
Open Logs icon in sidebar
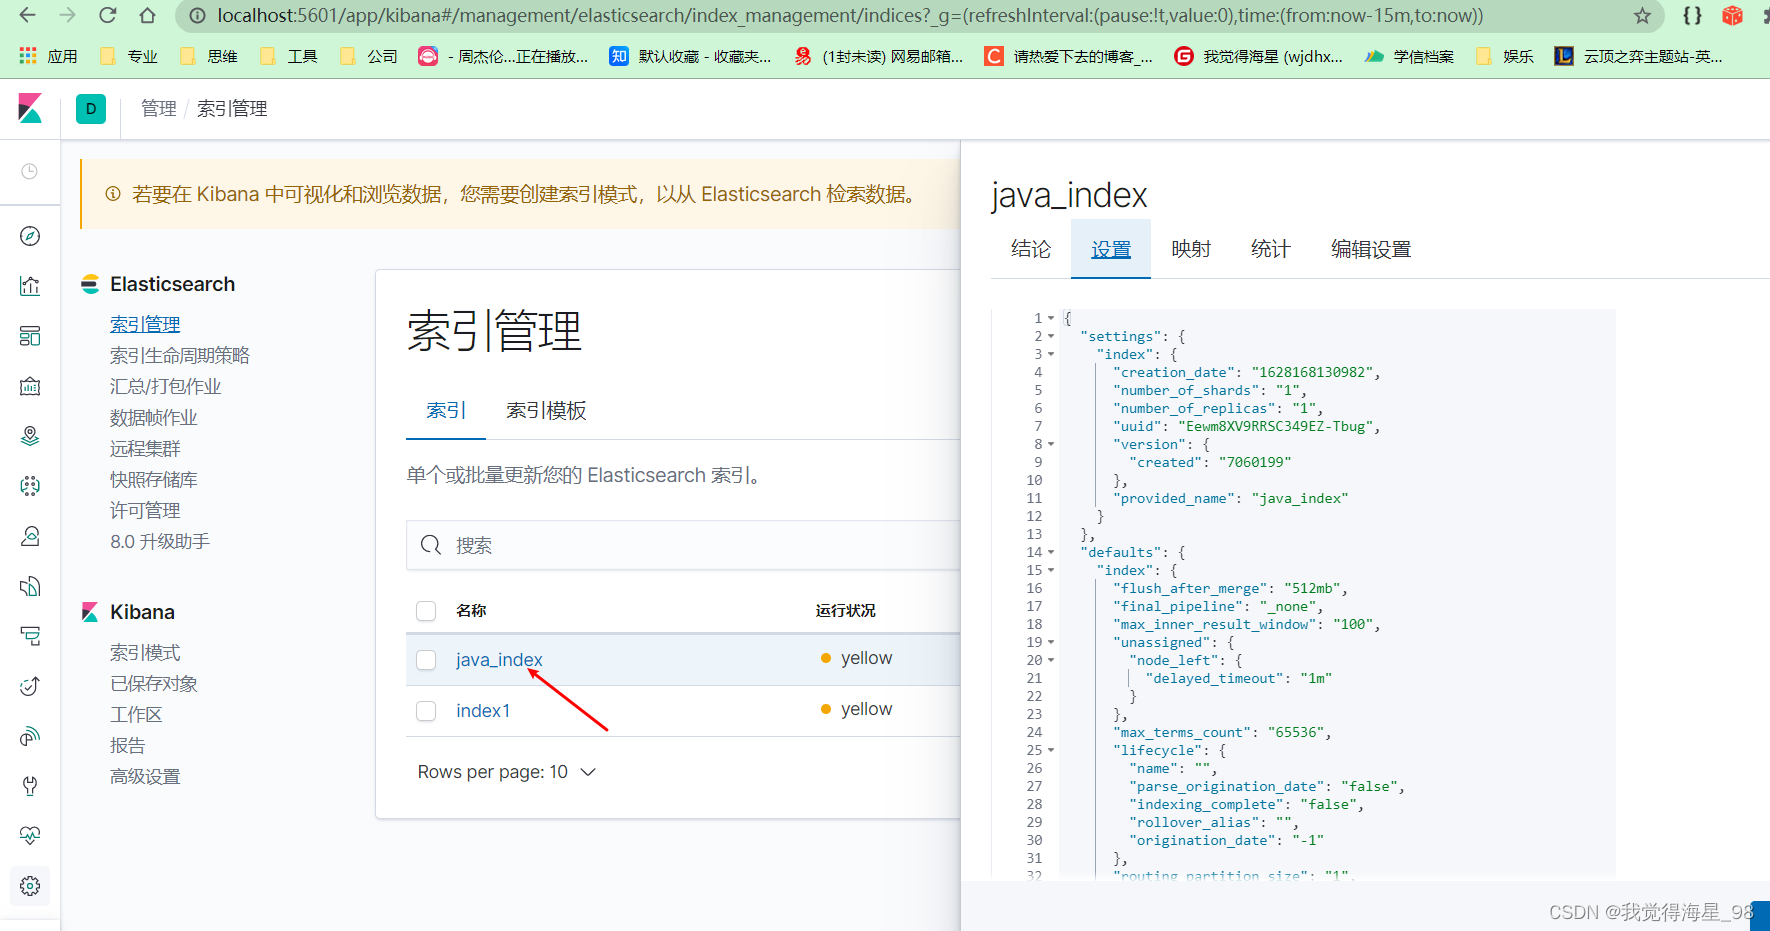[x=30, y=586]
